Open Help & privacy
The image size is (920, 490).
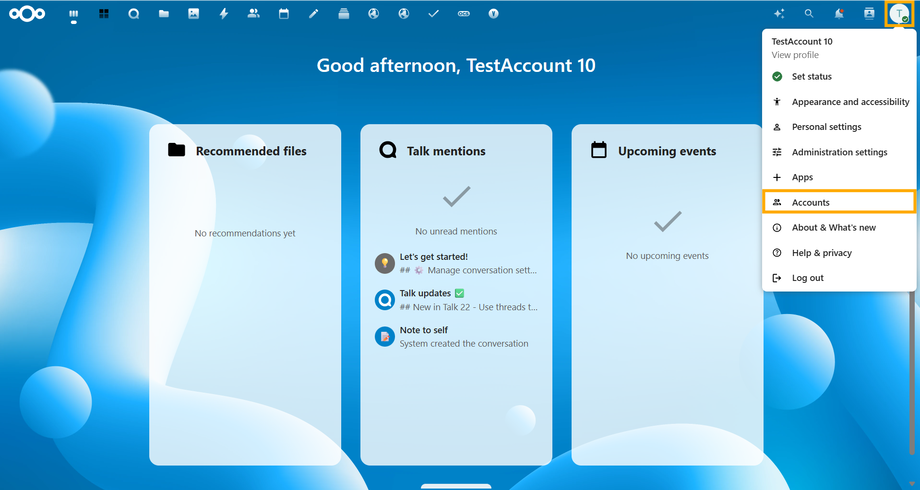pos(839,253)
